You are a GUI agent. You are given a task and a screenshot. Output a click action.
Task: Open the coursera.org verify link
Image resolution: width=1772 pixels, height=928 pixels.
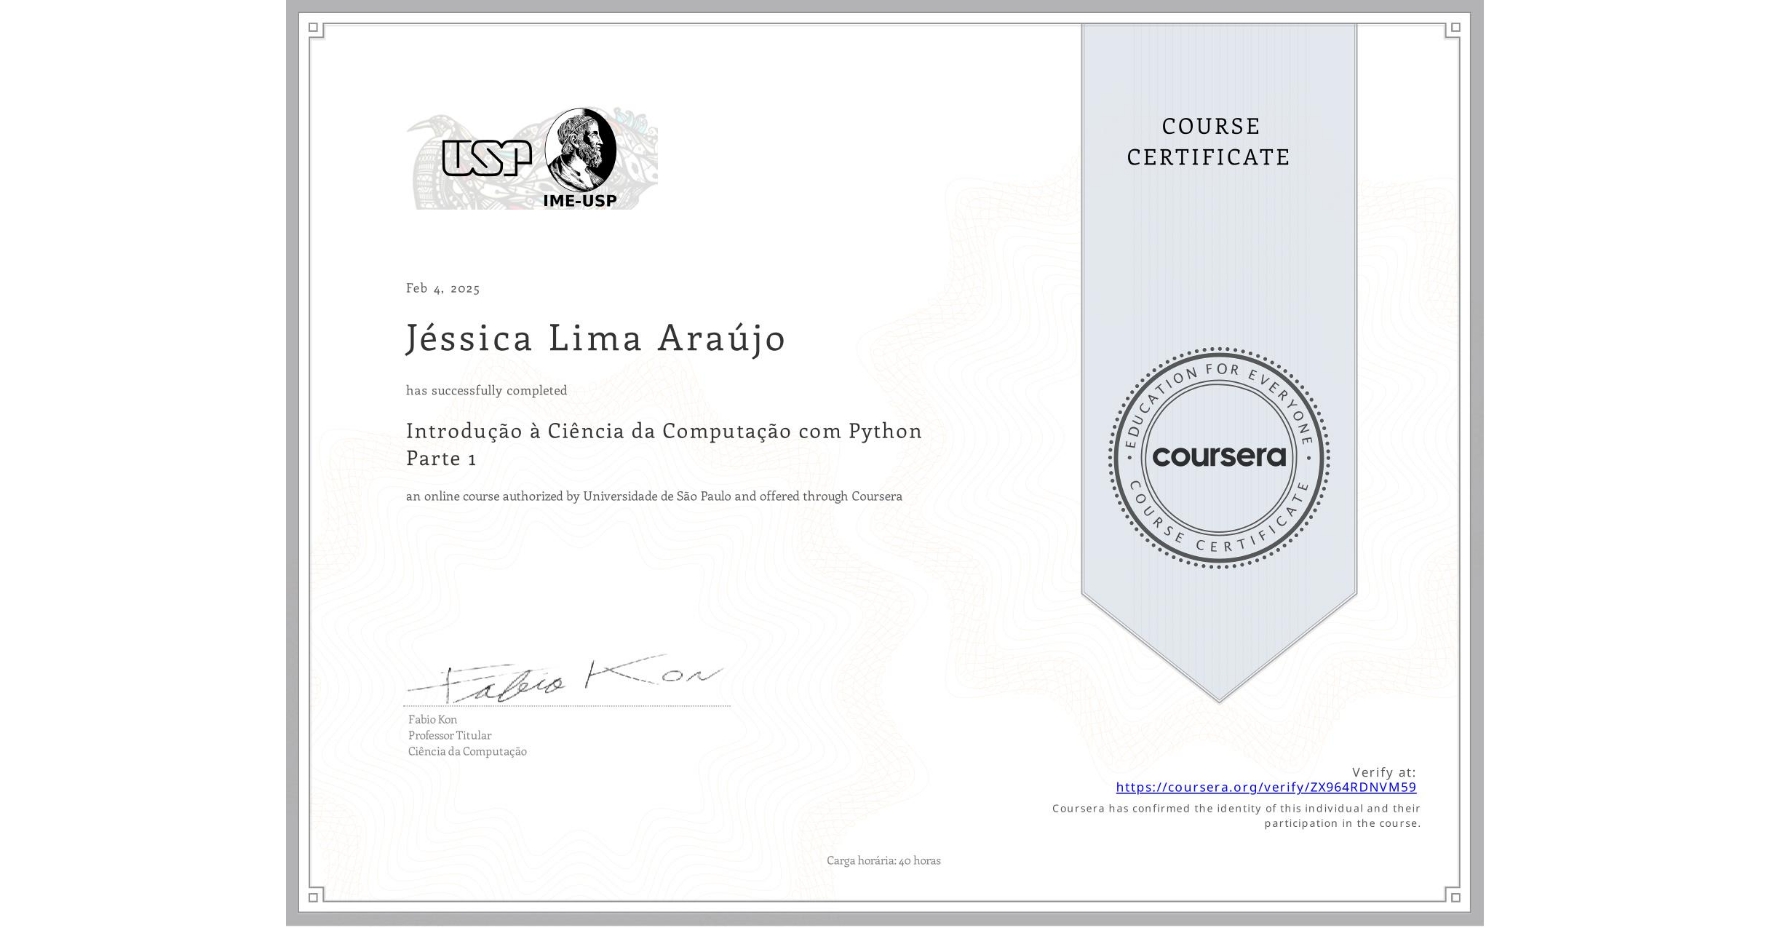point(1266,788)
